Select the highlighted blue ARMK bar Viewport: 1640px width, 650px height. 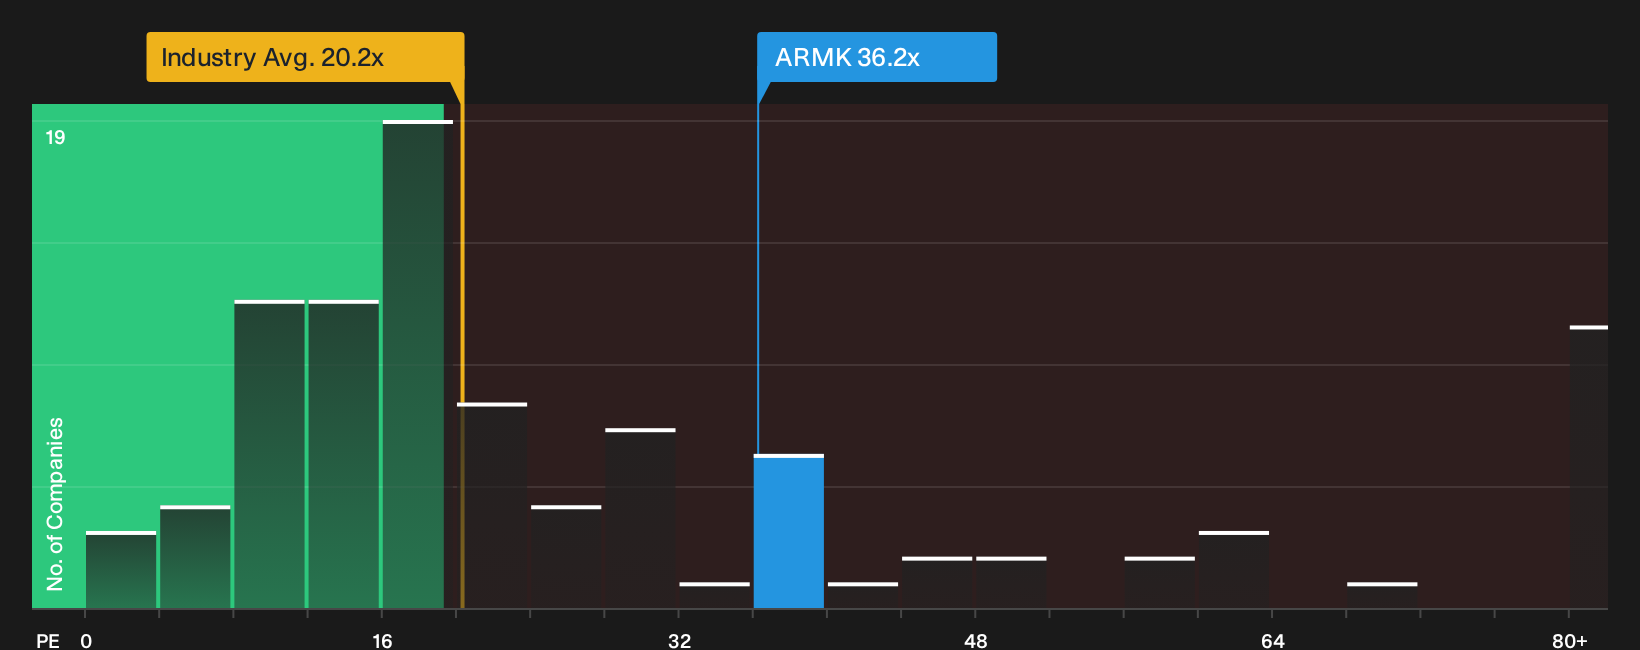(x=789, y=532)
